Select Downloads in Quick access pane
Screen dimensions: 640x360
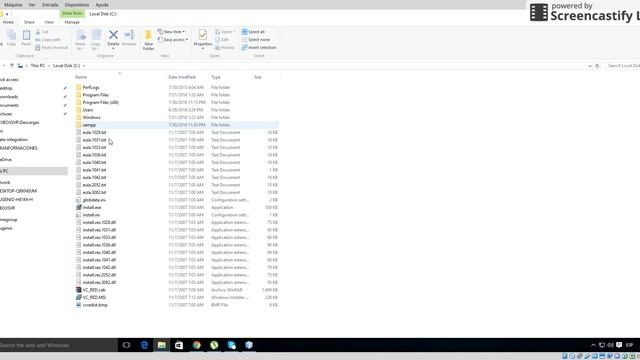9,97
